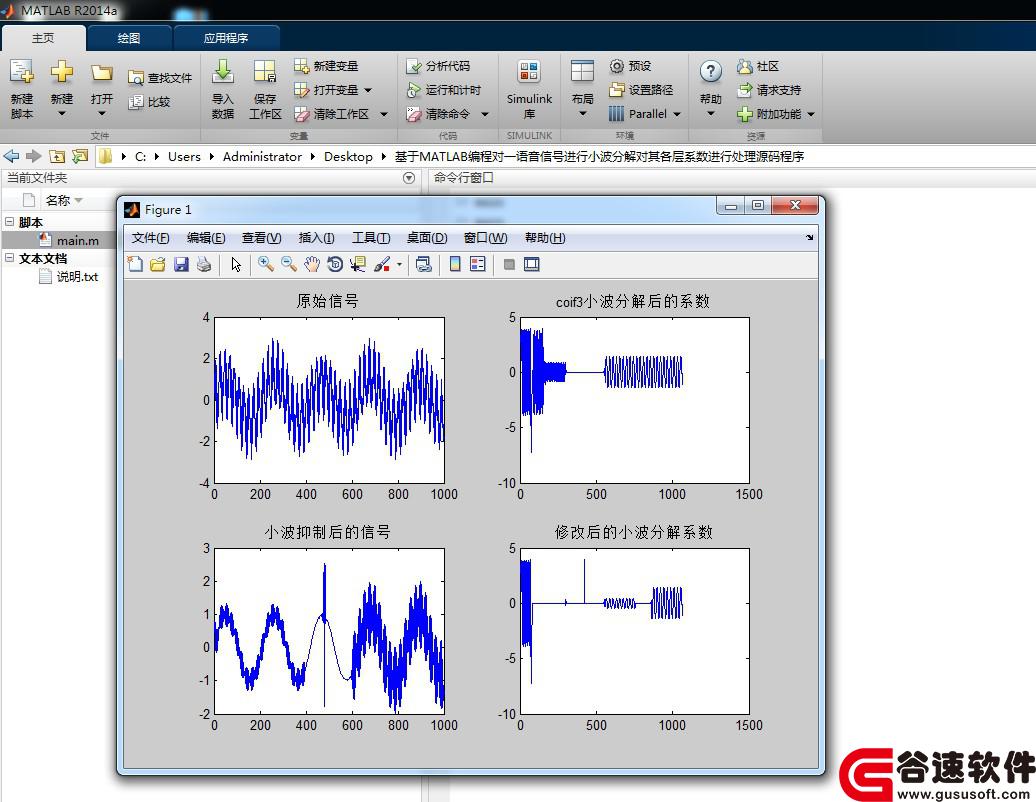Screen dimensions: 1036x802
Task: Click the Analyze Code icon
Action: pos(414,66)
